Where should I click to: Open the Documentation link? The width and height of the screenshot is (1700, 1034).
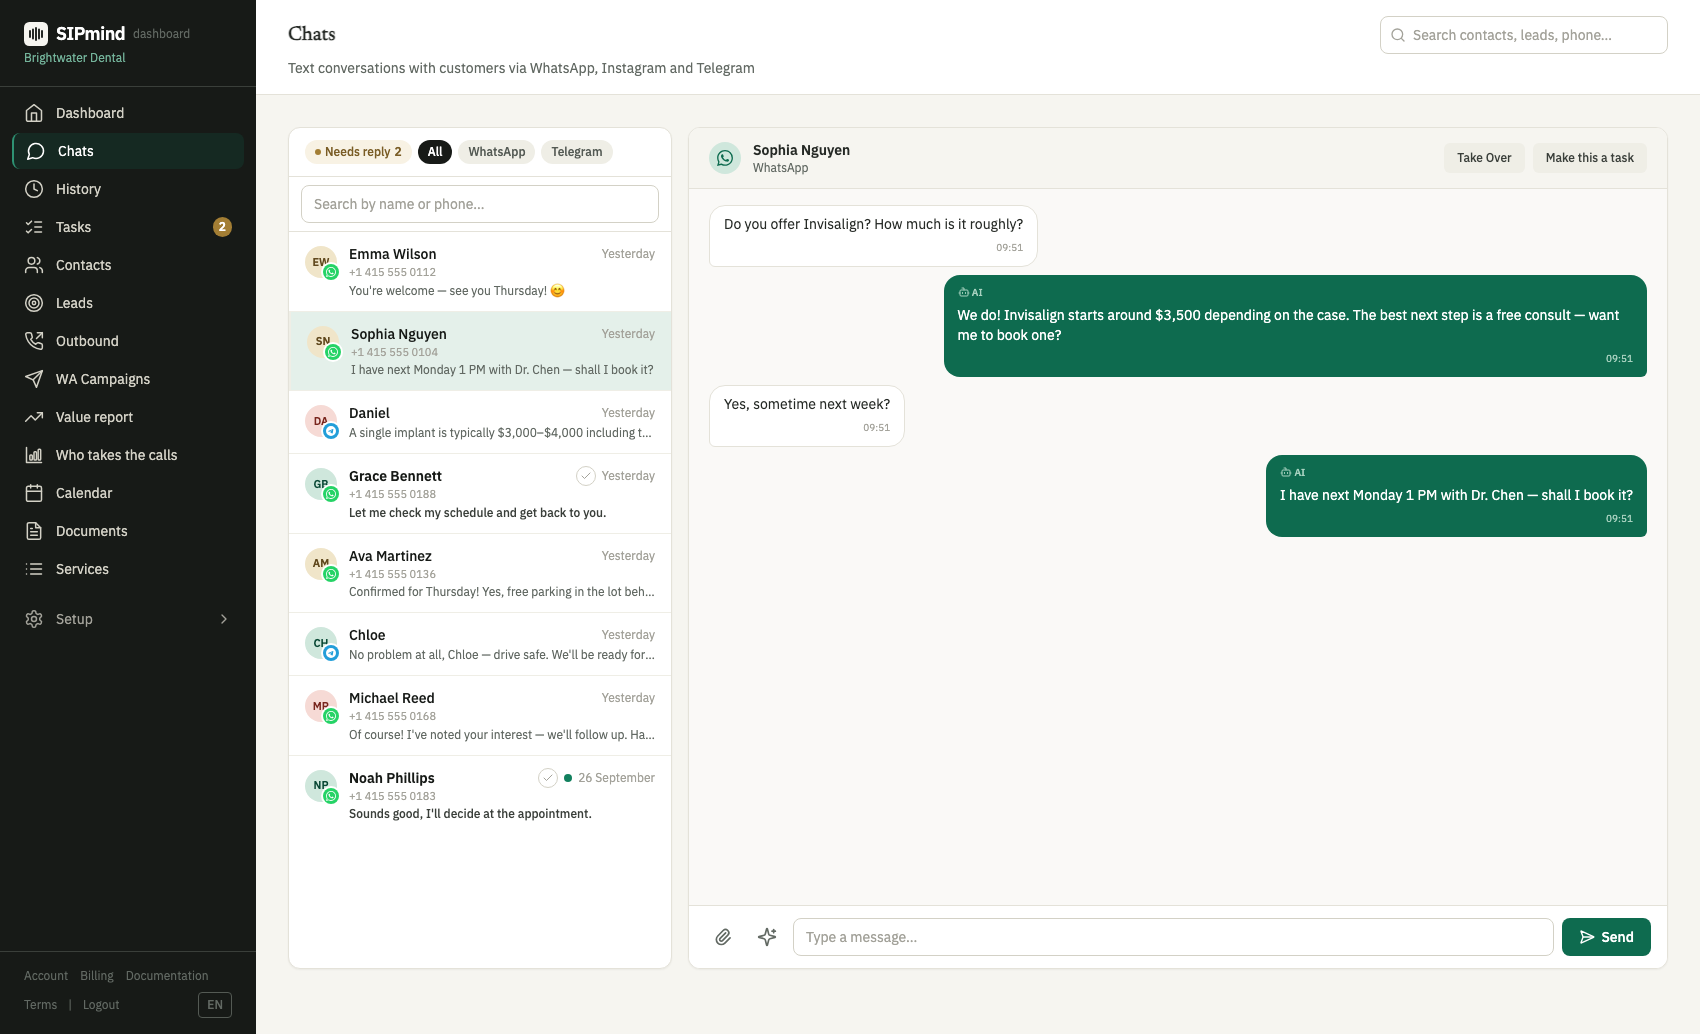pos(167,976)
